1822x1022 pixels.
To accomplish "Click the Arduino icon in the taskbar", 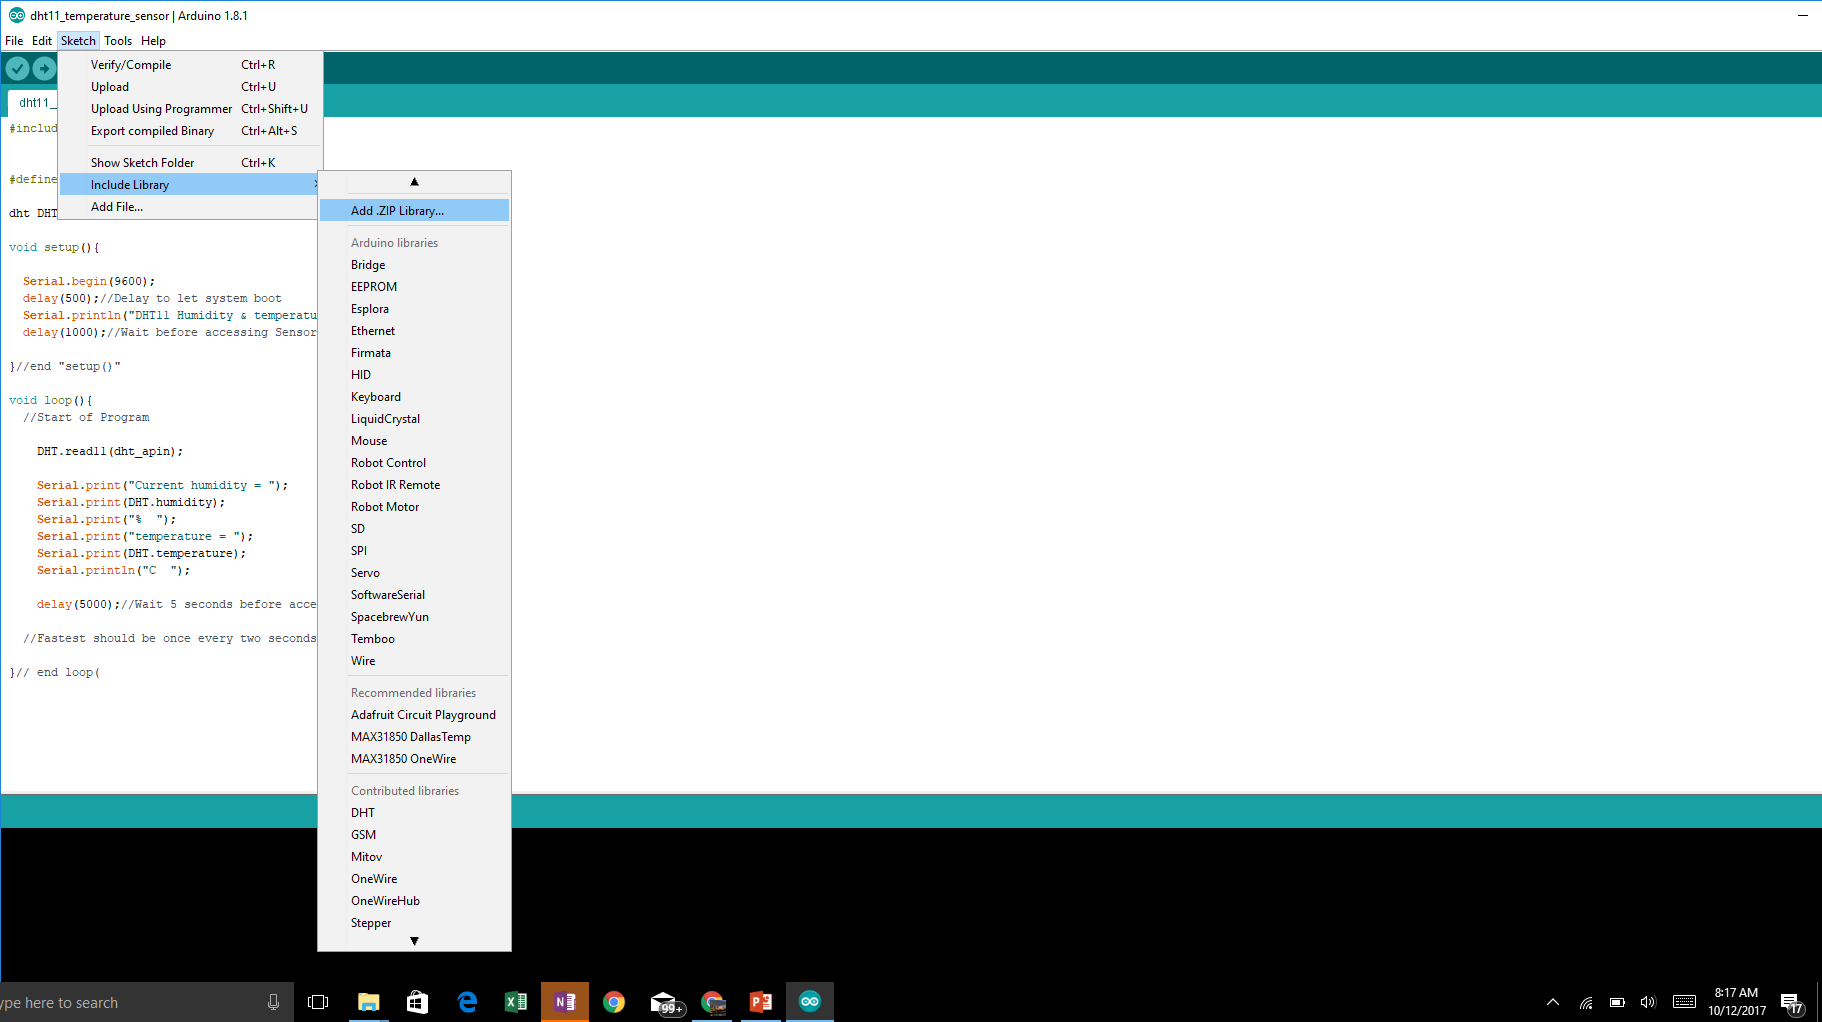I will coord(810,1002).
